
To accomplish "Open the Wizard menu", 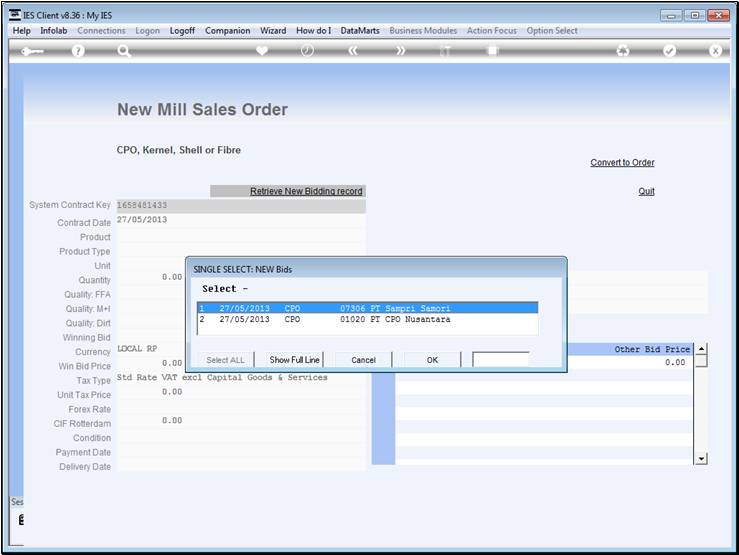I will 273,31.
